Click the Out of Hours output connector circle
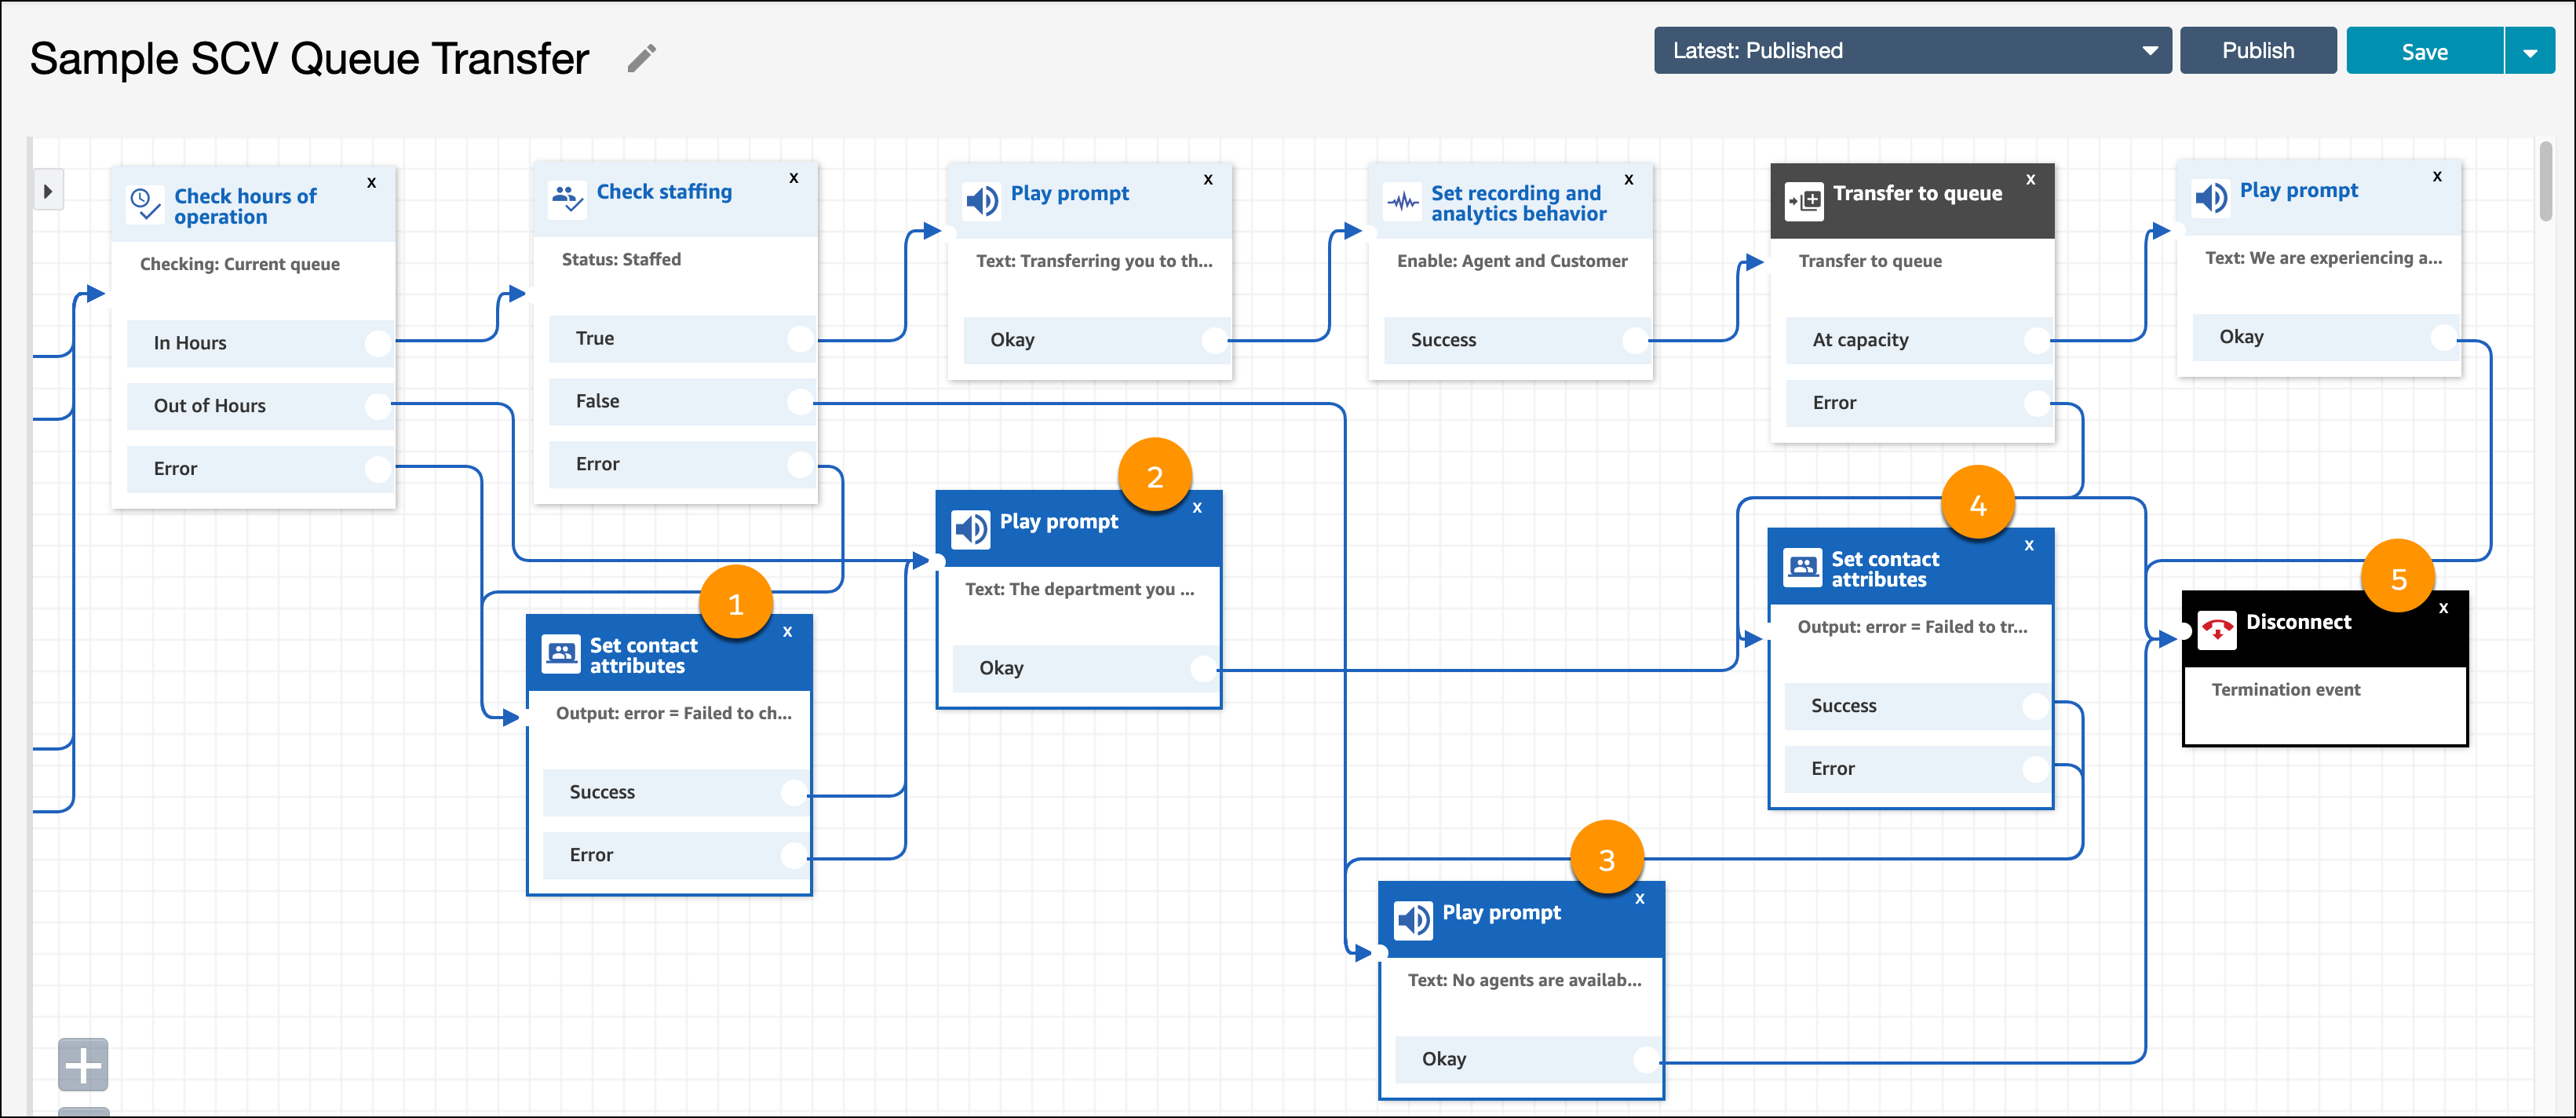This screenshot has height=1118, width=2576. 377,406
